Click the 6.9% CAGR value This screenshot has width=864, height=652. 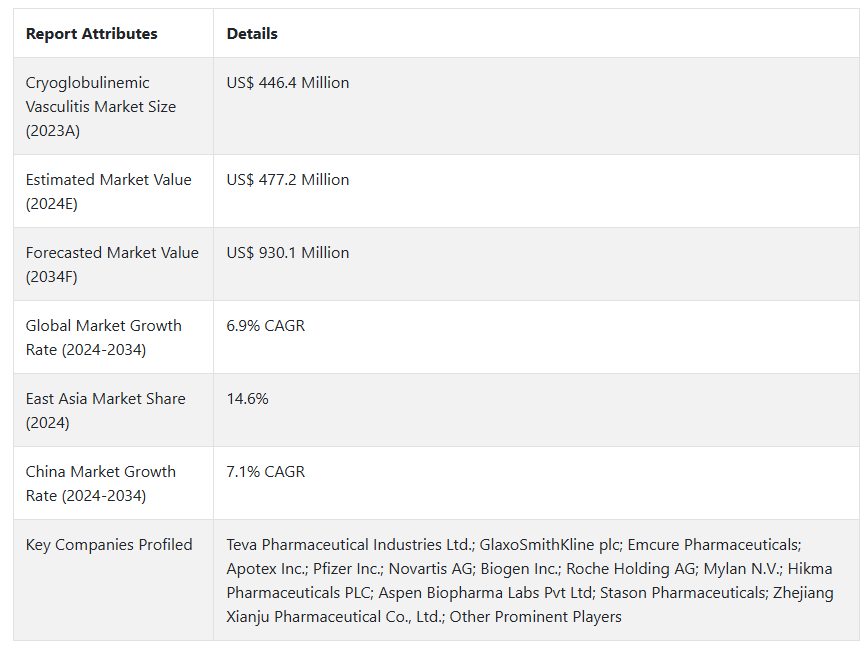[266, 326]
